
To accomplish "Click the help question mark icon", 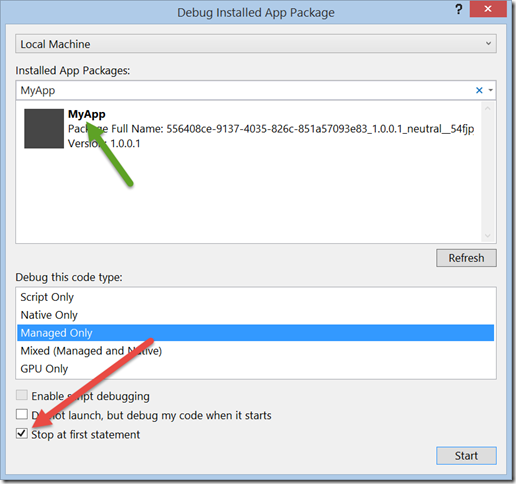I will 459,9.
